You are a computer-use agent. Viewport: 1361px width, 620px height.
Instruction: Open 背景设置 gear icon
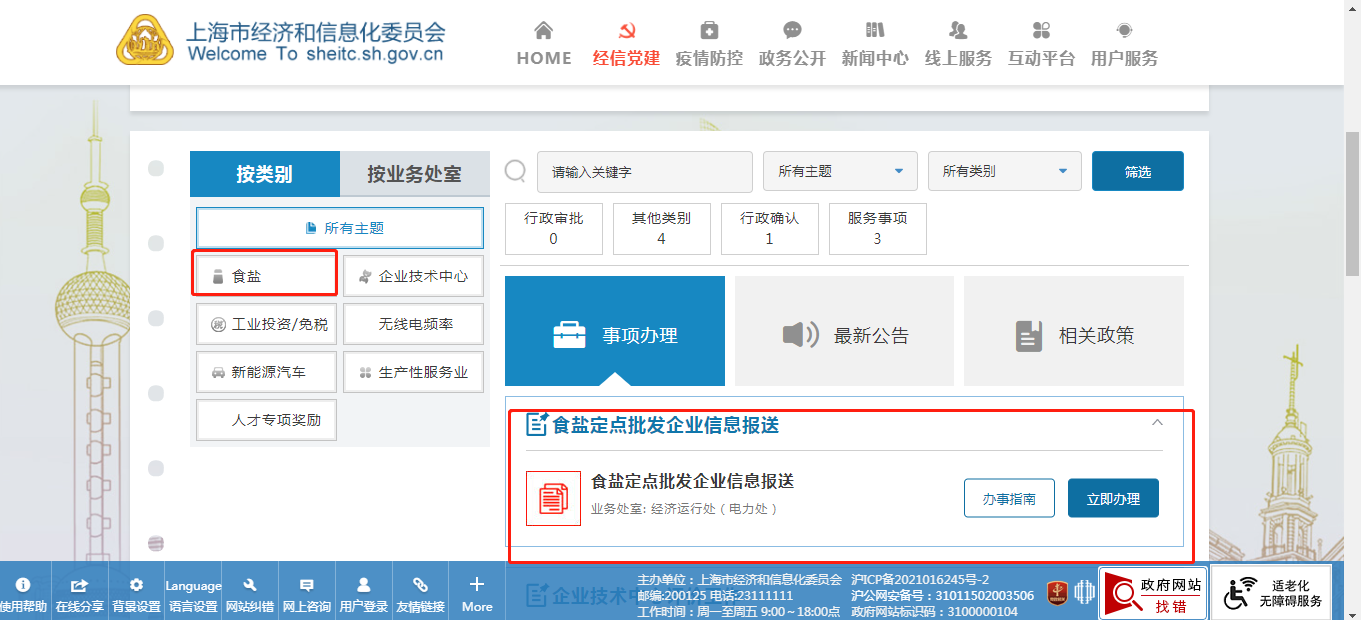pyautogui.click(x=136, y=585)
